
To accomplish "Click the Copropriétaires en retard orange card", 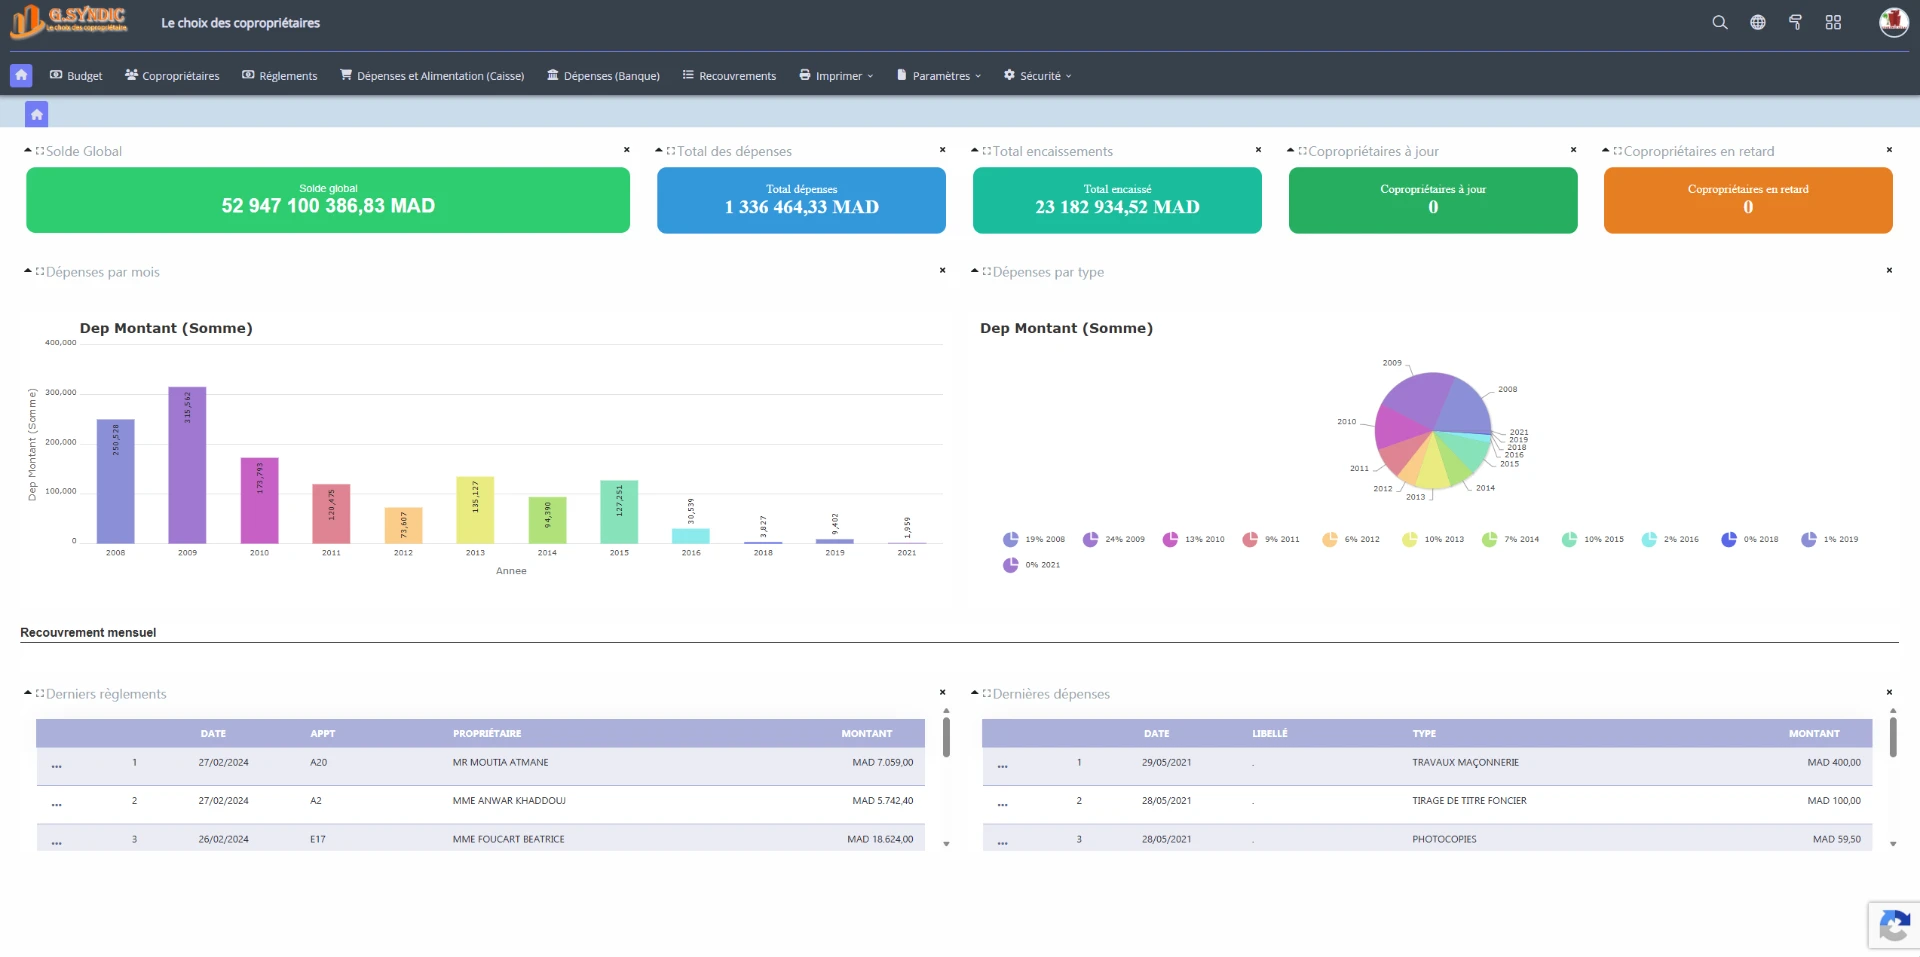I will pyautogui.click(x=1748, y=200).
